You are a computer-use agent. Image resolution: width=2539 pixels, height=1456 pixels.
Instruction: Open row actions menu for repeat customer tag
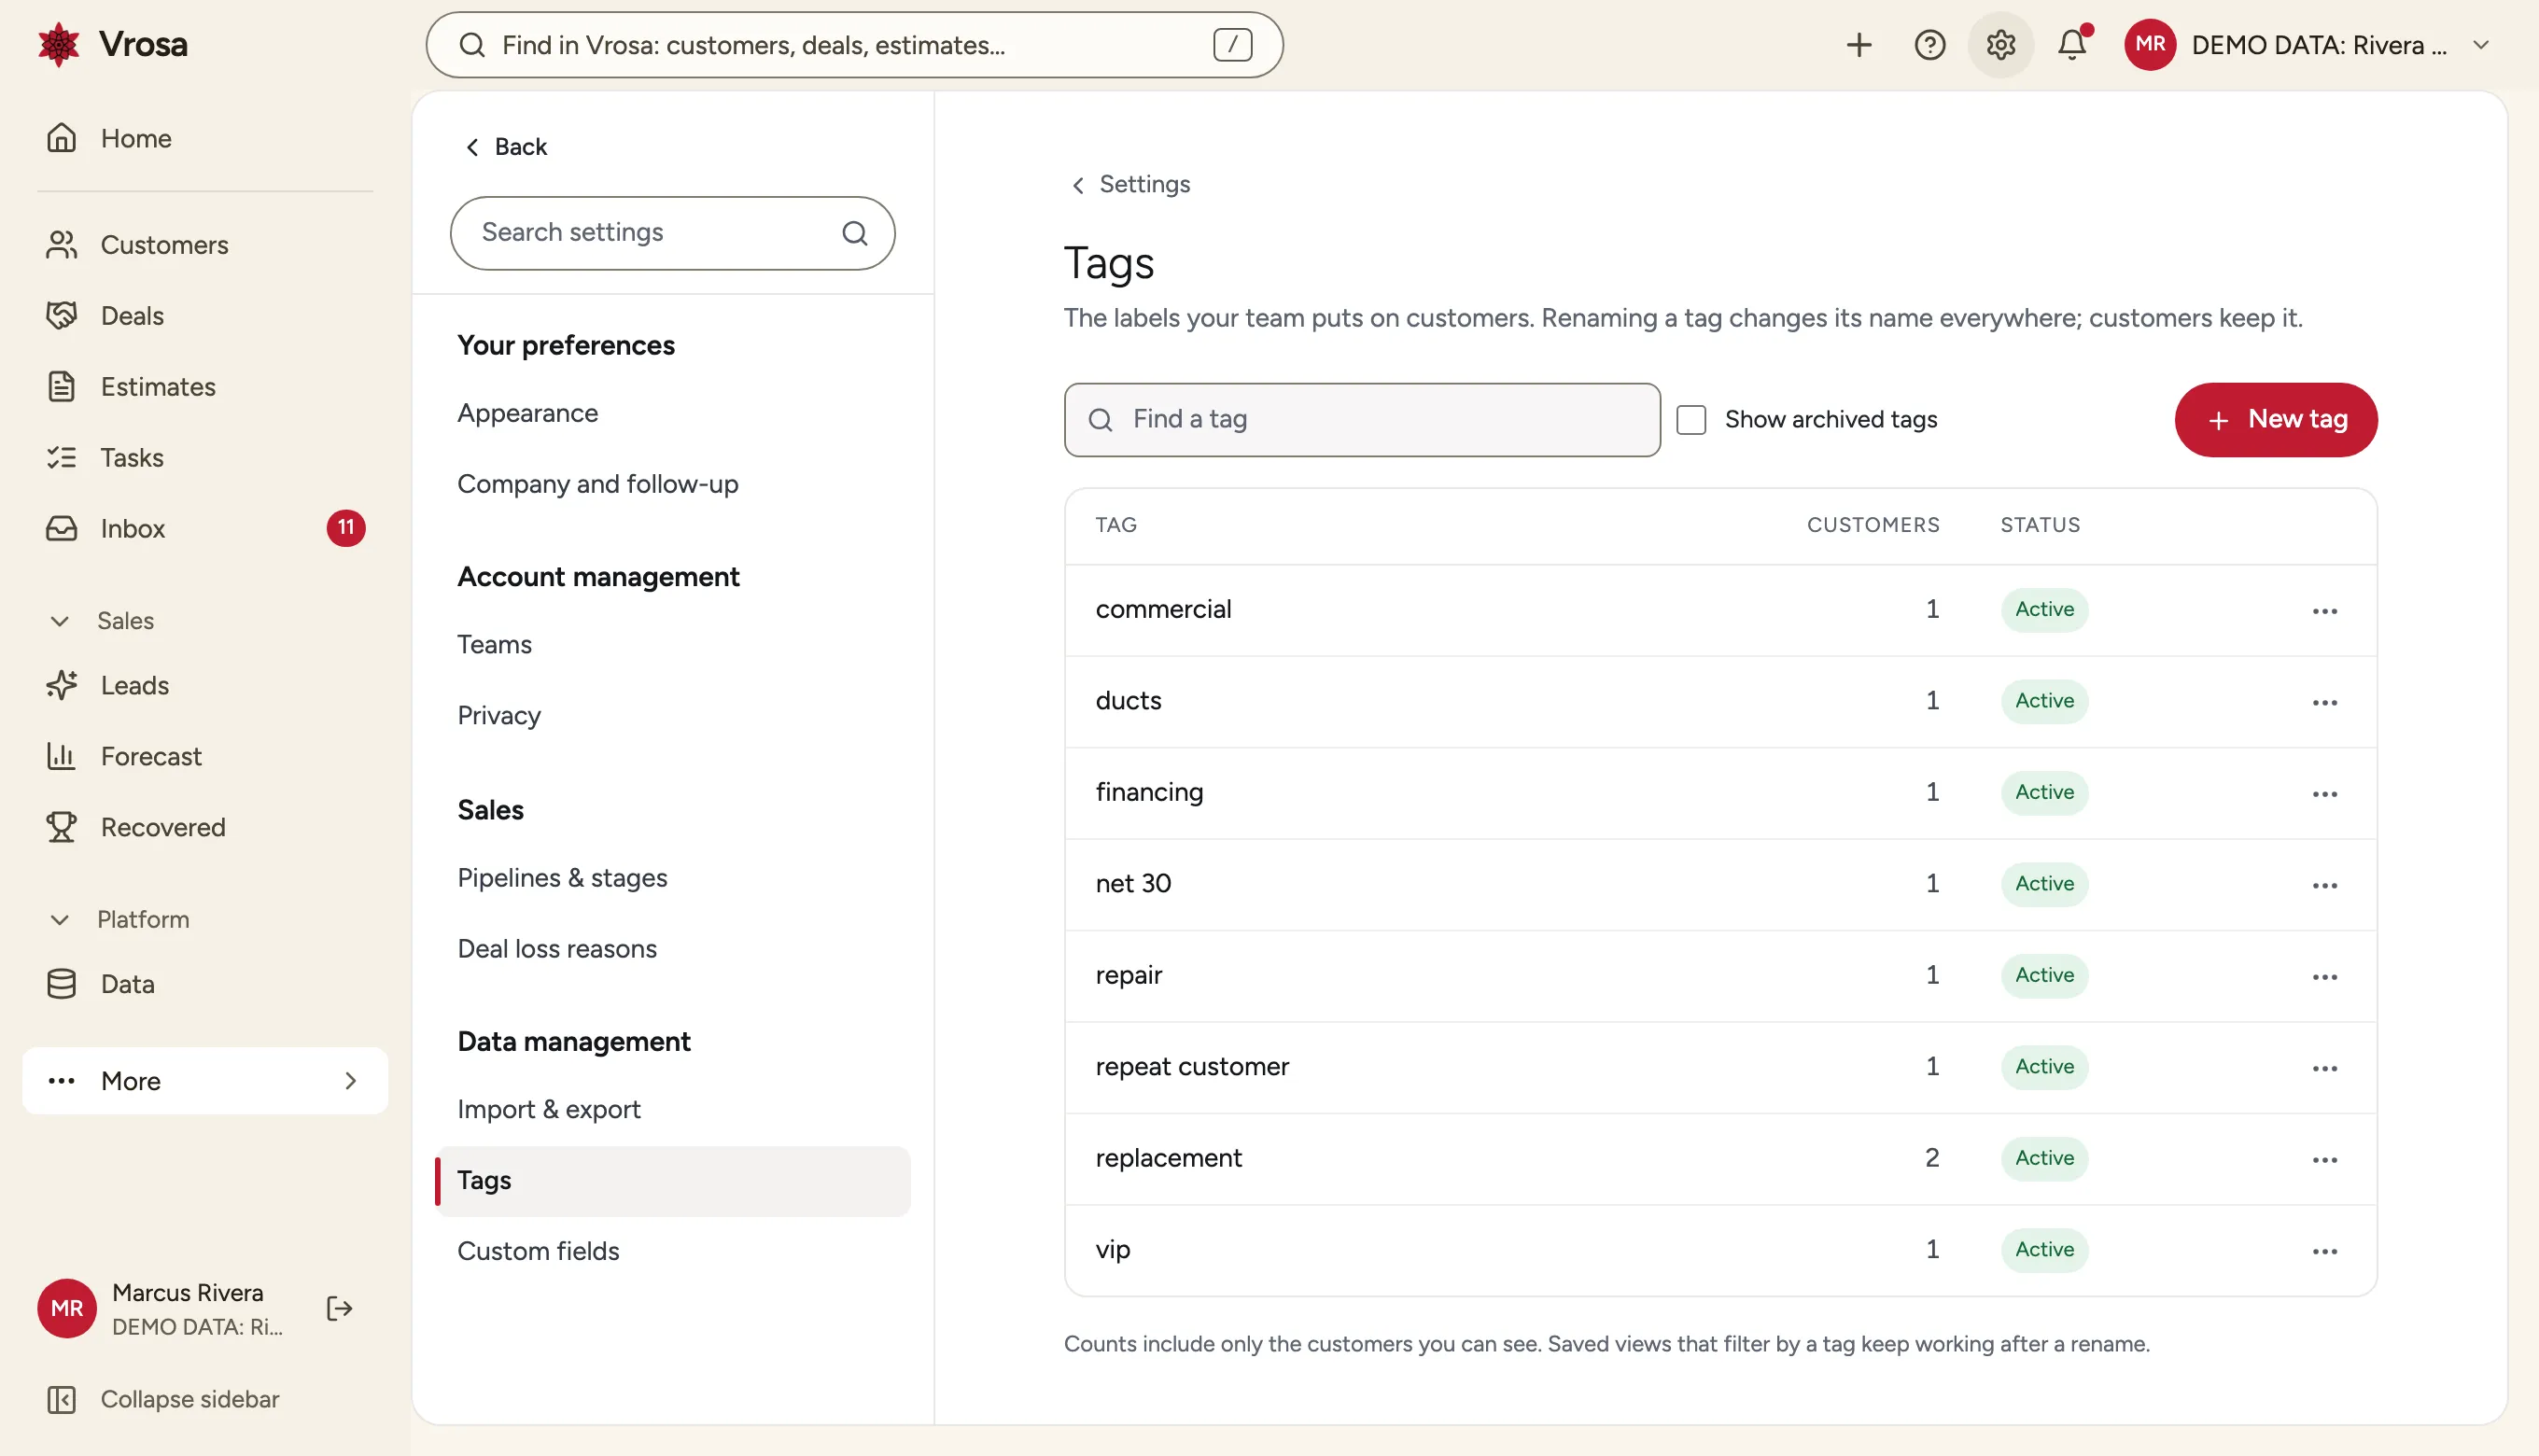pyautogui.click(x=2324, y=1069)
